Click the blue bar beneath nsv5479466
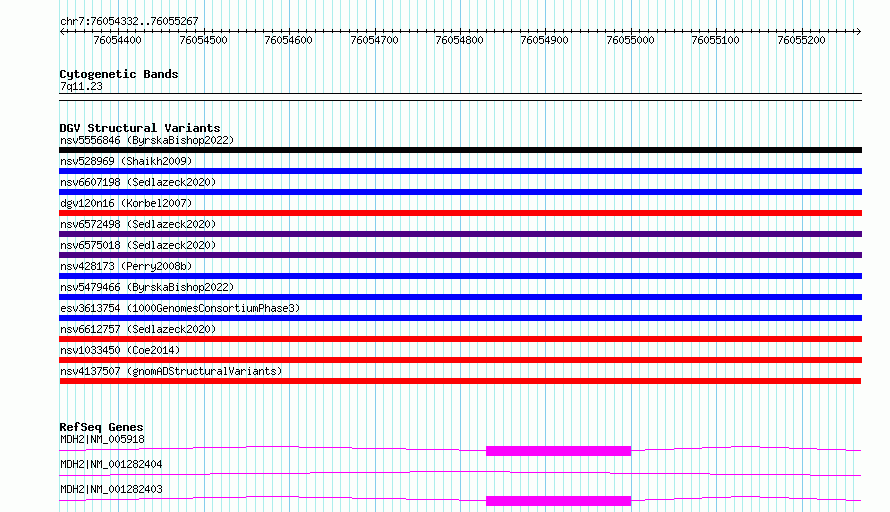 pyautogui.click(x=460, y=297)
